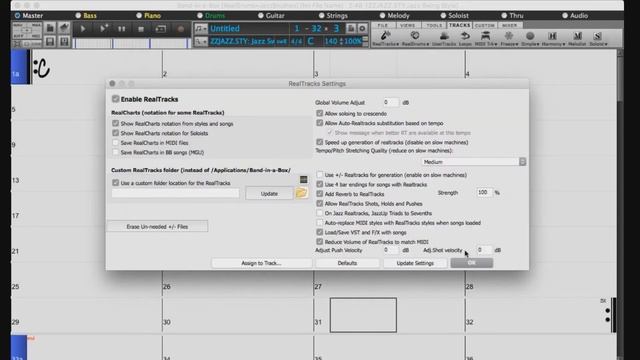
Task: Click the Reverb Strength percent field
Action: tap(484, 192)
